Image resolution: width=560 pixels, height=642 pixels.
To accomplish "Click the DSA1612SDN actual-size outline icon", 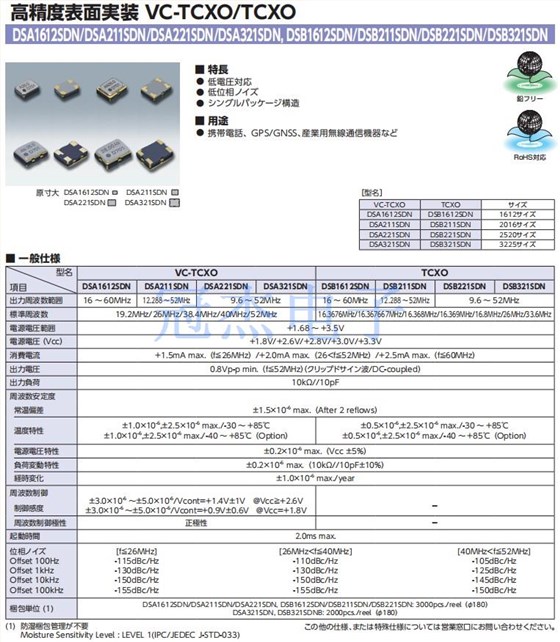I will coord(115,192).
